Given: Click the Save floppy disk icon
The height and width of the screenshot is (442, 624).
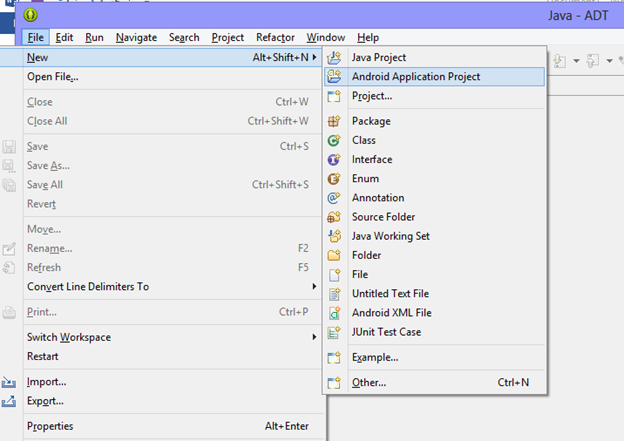Looking at the screenshot, I should 9,146.
